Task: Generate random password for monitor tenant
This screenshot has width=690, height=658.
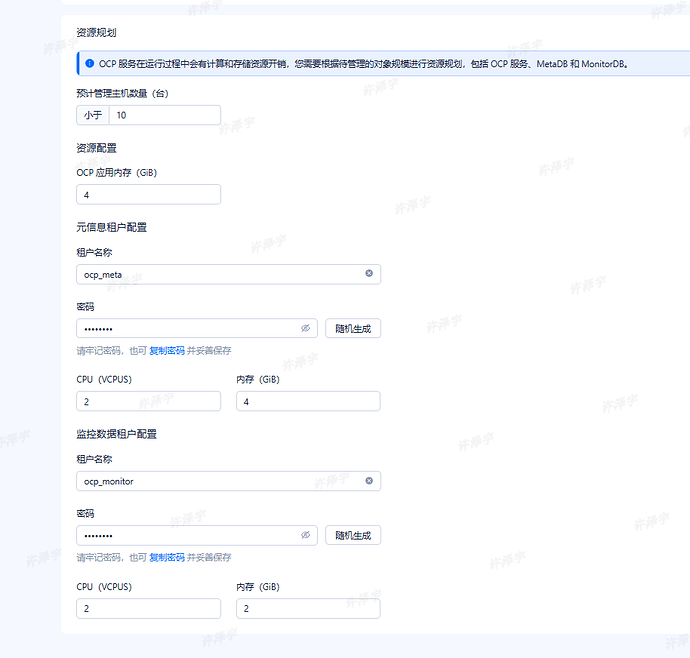Action: [353, 535]
